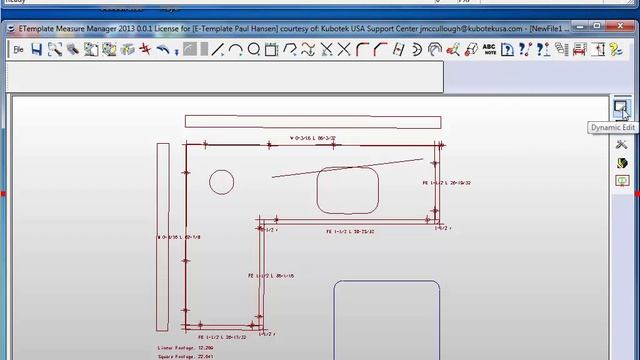Select the spline curve tool
640x360 pixels.
(x=308, y=50)
